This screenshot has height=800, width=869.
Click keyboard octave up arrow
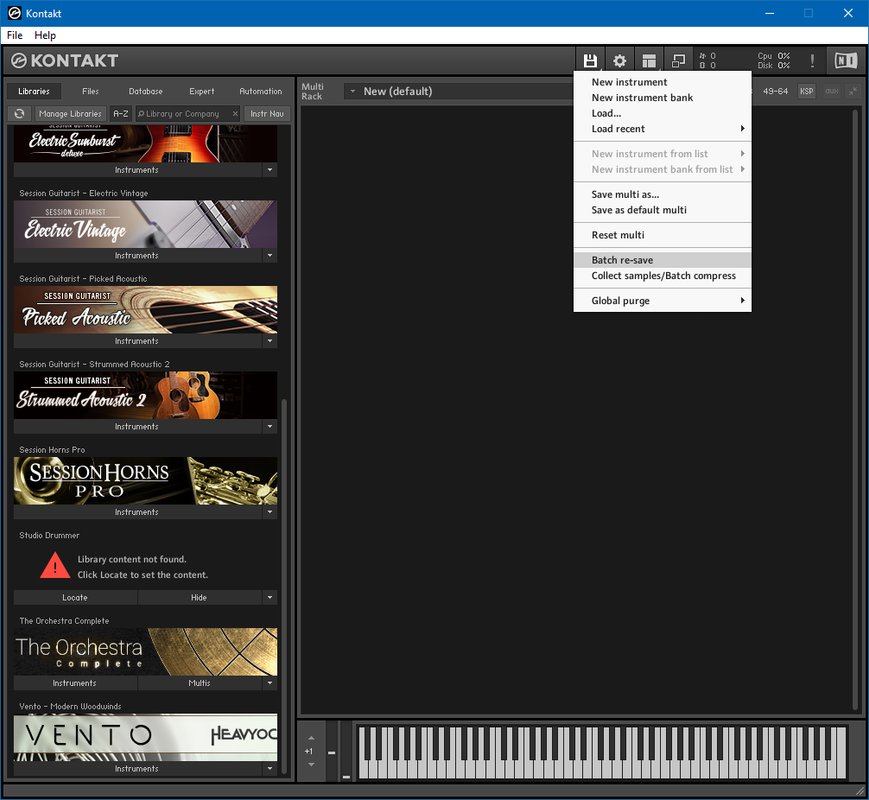click(x=311, y=738)
